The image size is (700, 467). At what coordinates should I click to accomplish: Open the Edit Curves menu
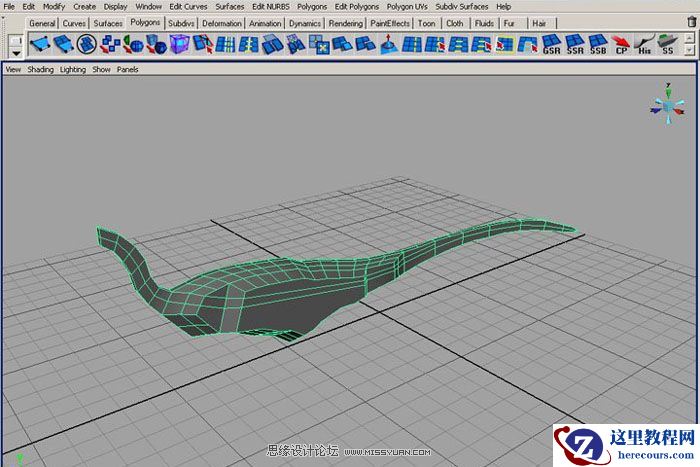click(x=188, y=7)
